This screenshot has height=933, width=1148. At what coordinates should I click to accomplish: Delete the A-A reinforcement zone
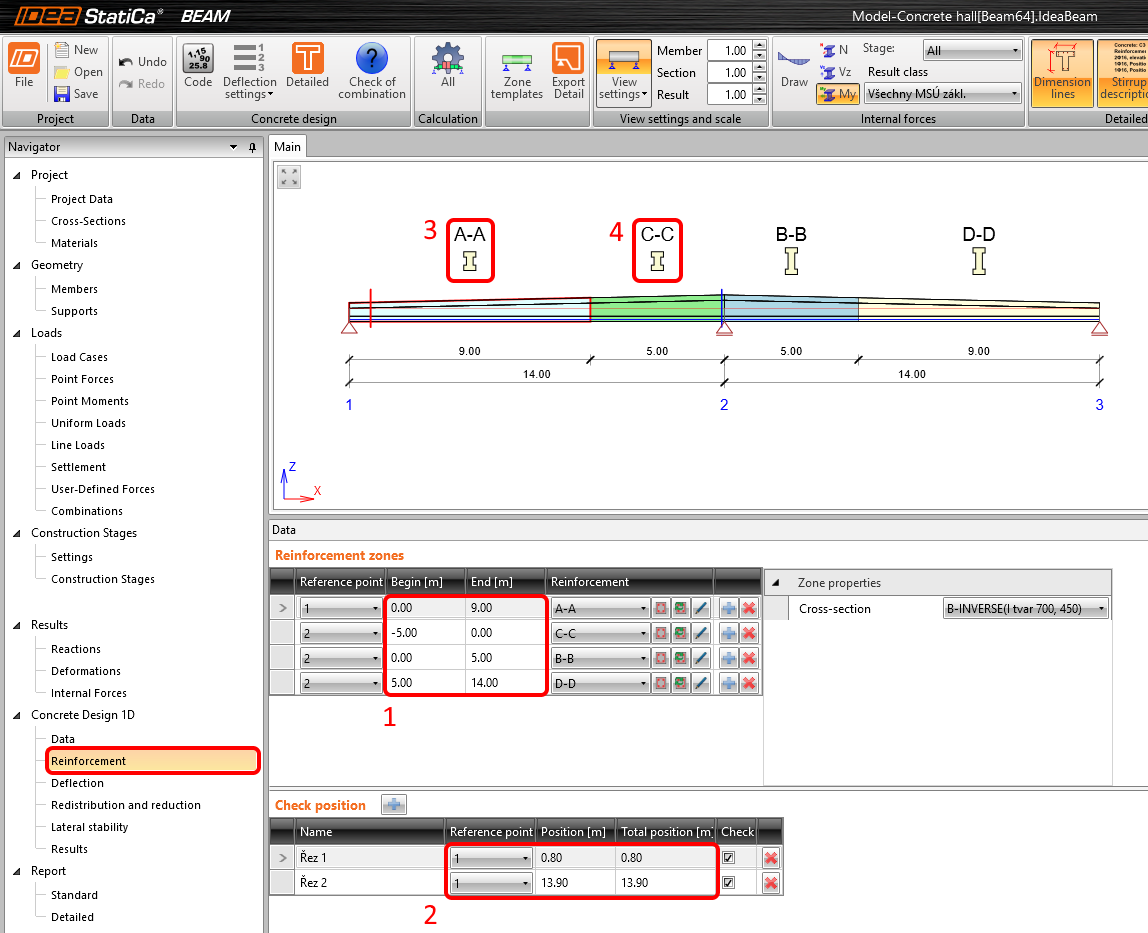coord(749,608)
